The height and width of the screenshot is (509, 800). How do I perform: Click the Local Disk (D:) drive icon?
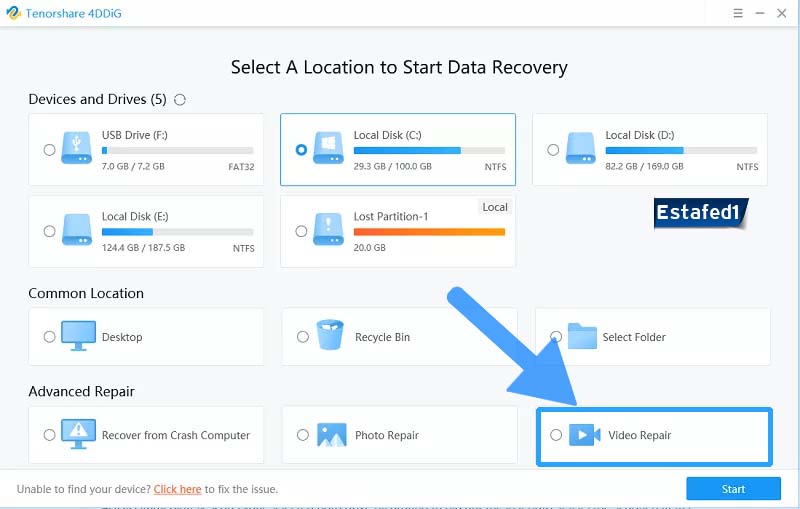click(582, 148)
